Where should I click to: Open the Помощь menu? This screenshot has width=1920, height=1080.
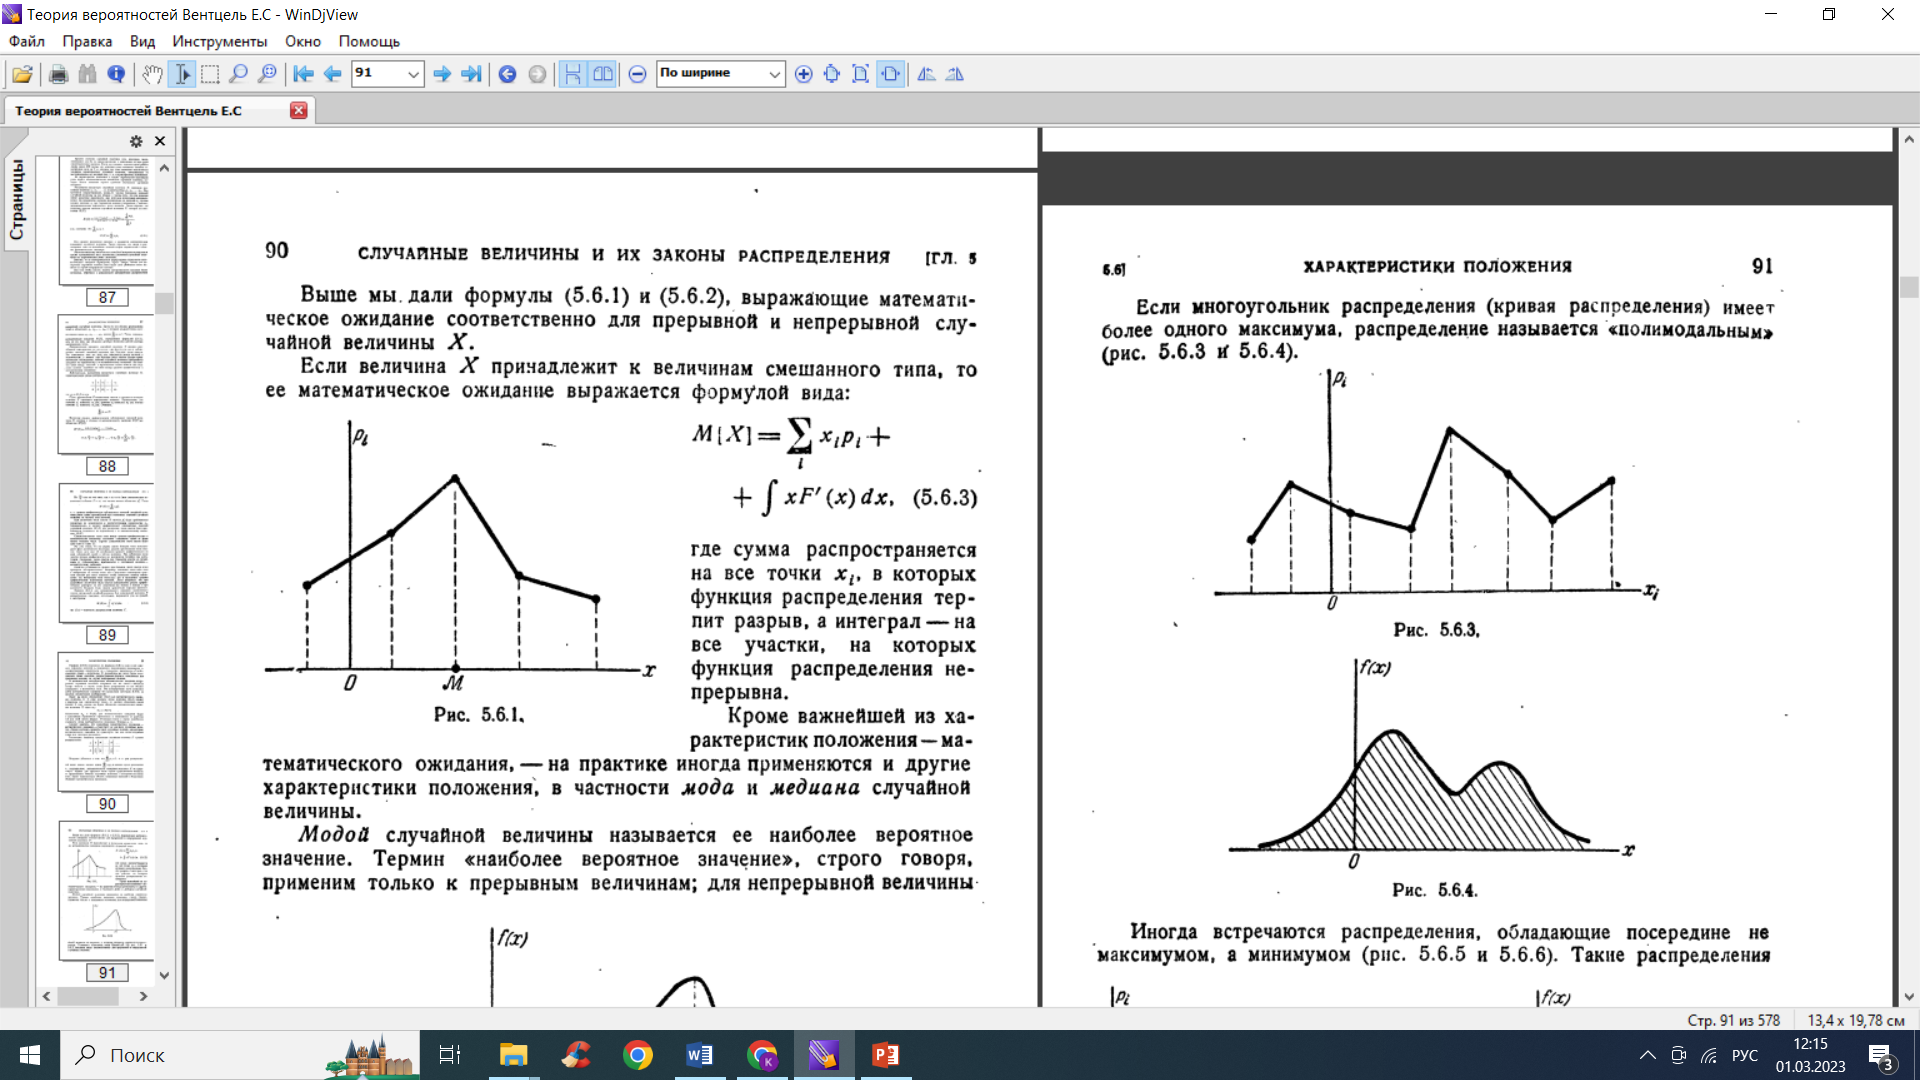pos(369,41)
